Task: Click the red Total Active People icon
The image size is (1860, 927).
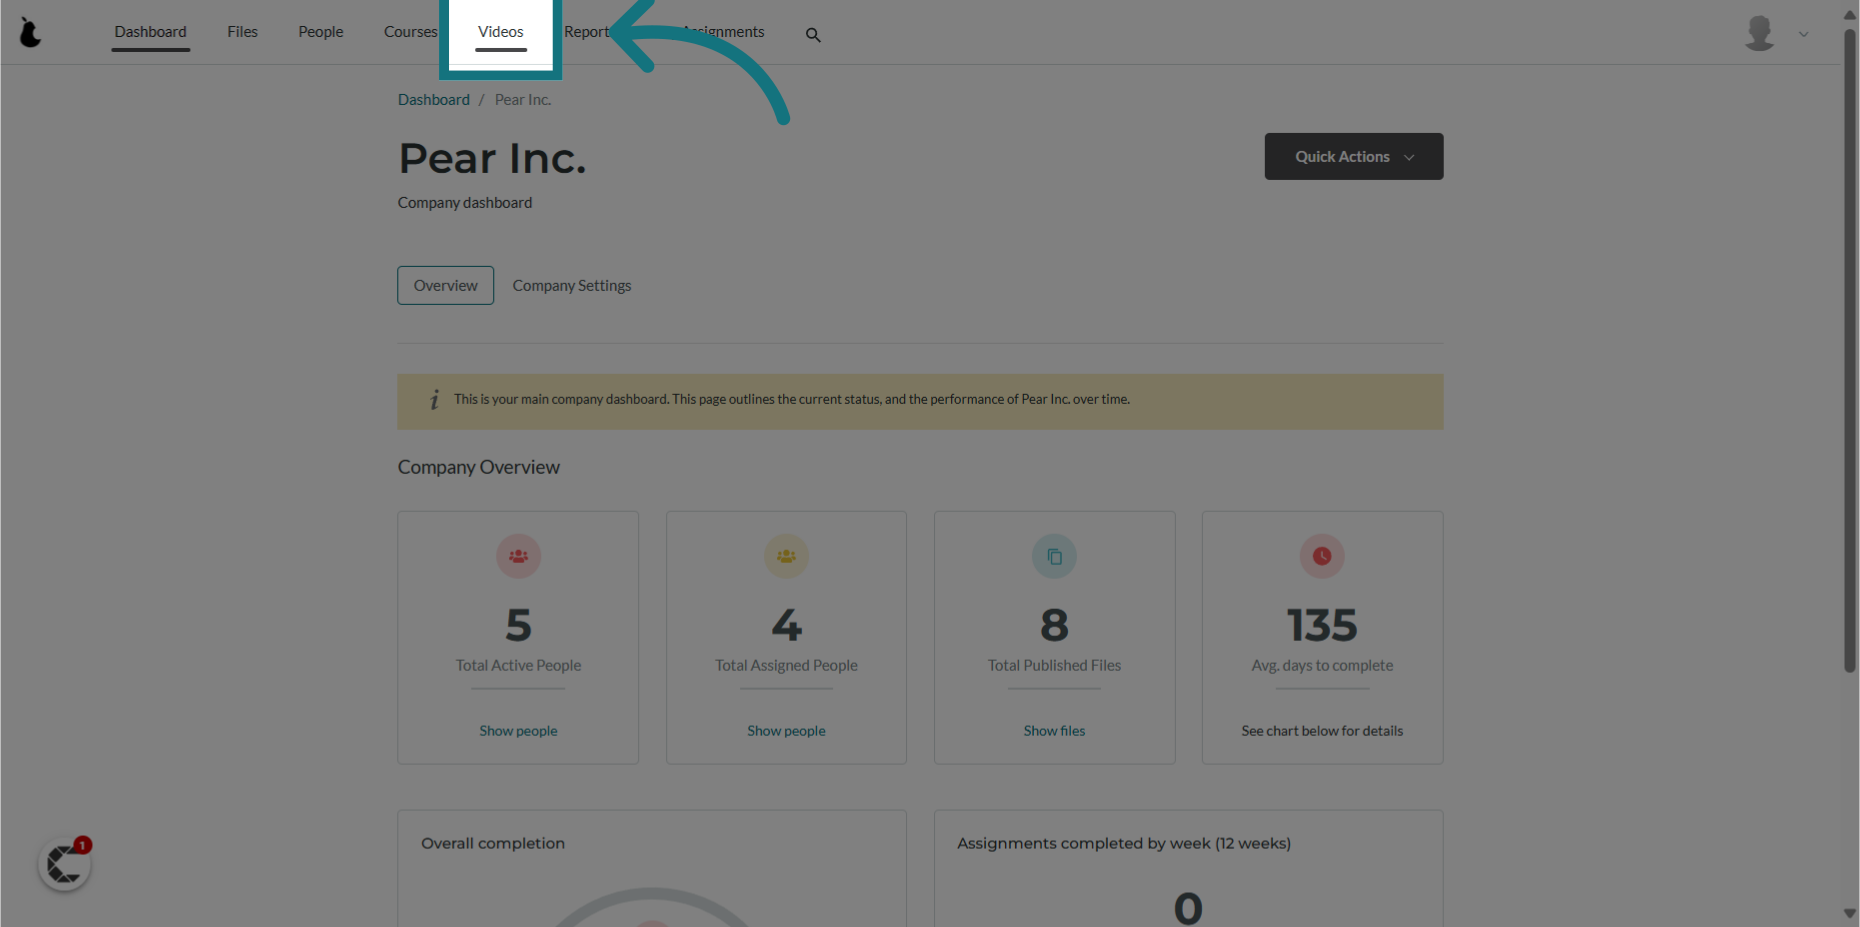Action: 518,556
